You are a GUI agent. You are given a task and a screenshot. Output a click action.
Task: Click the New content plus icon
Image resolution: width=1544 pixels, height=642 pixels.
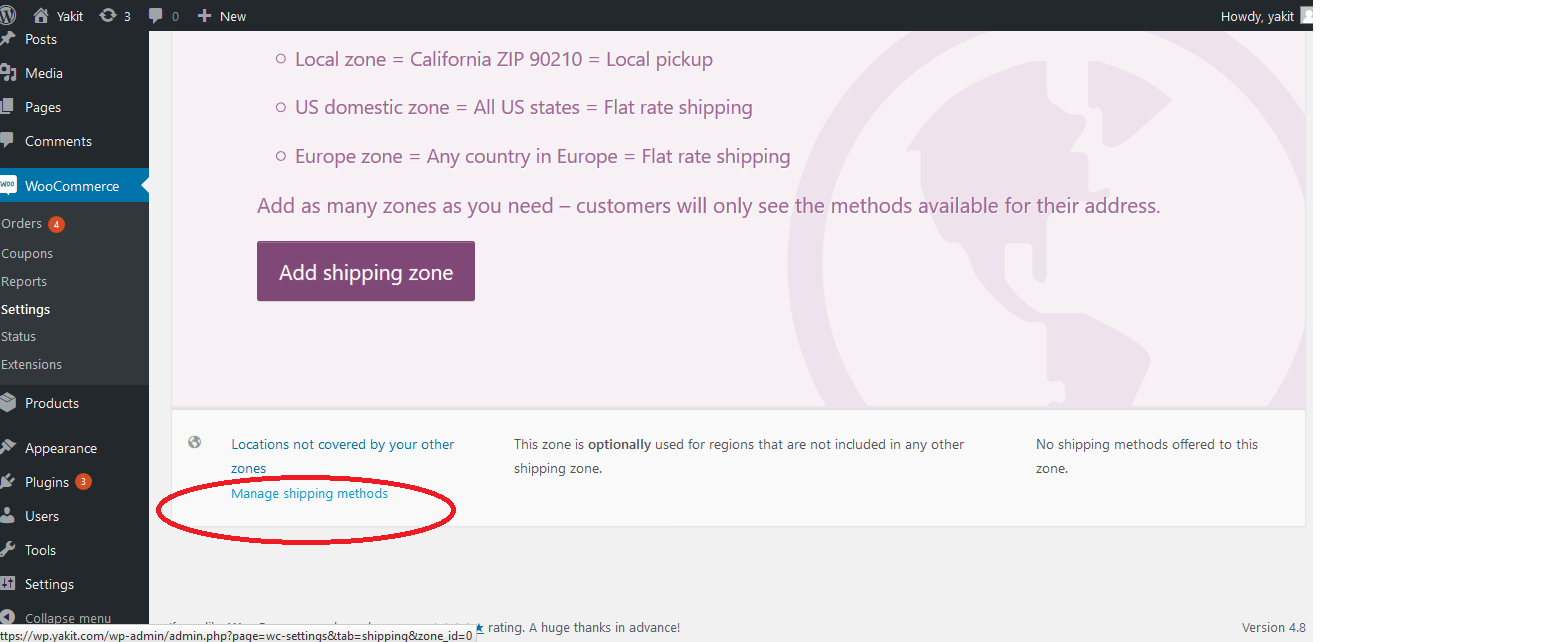coord(204,16)
